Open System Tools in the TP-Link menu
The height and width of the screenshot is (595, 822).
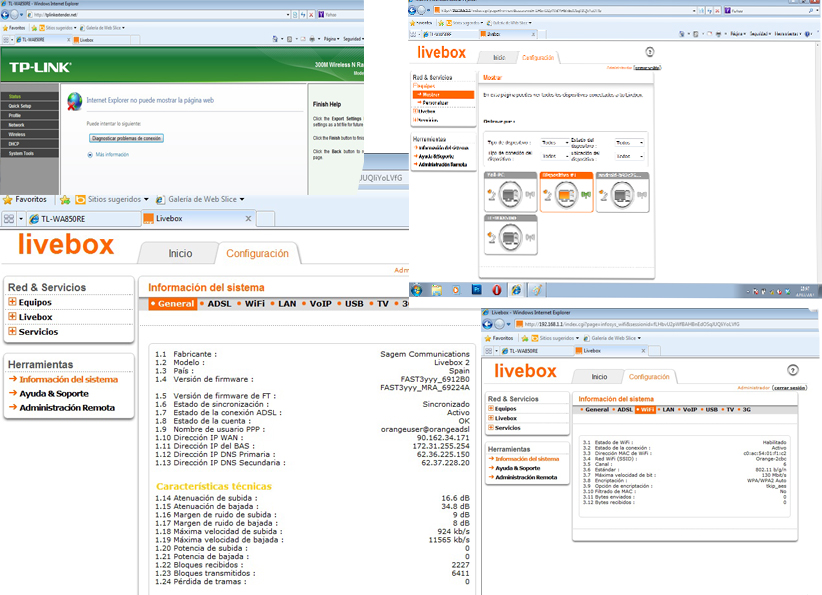point(21,153)
